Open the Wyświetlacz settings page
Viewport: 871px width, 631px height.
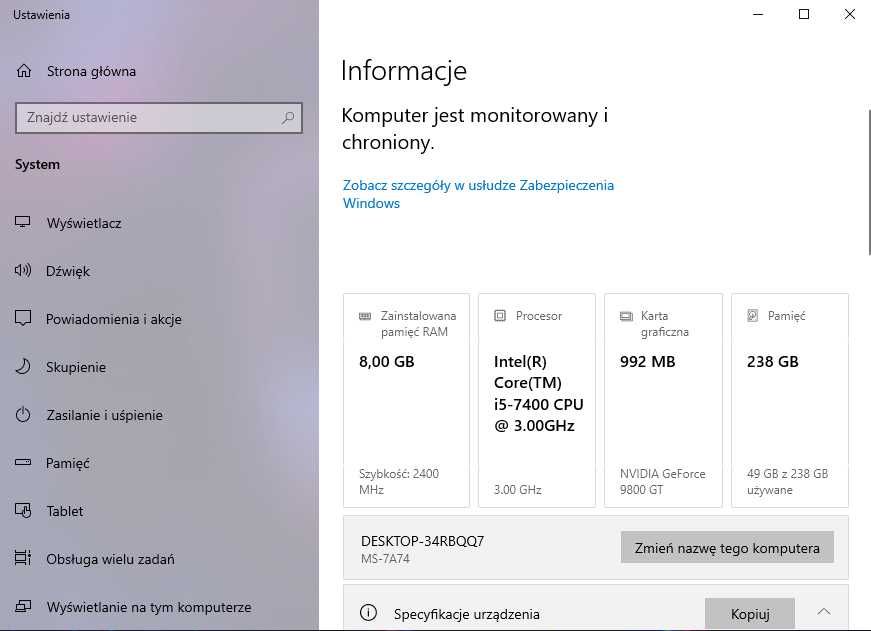pyautogui.click(x=84, y=223)
